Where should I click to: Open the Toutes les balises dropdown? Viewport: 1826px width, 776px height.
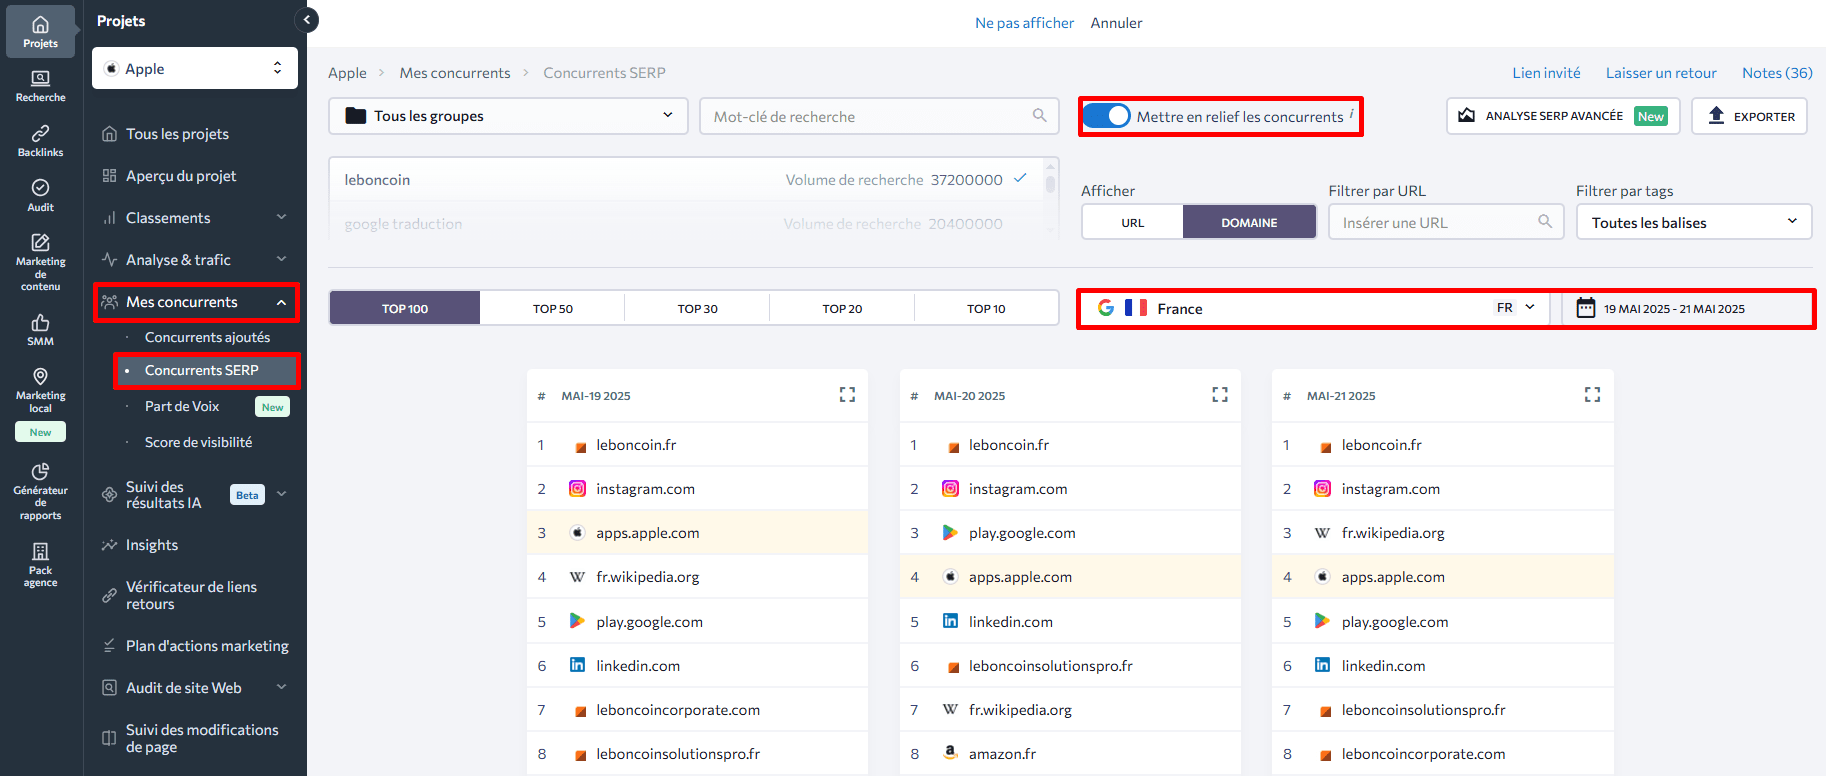pos(1694,222)
